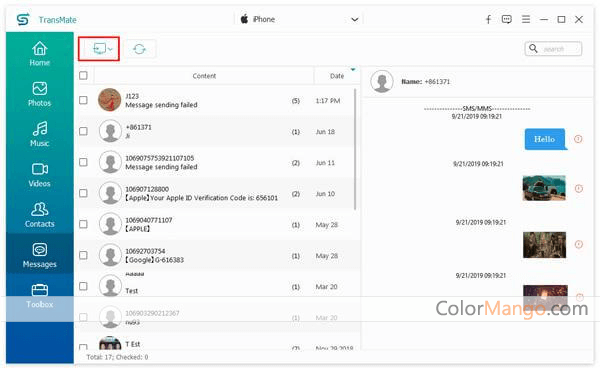Open the Home section
The width and height of the screenshot is (600, 370).
(40, 53)
